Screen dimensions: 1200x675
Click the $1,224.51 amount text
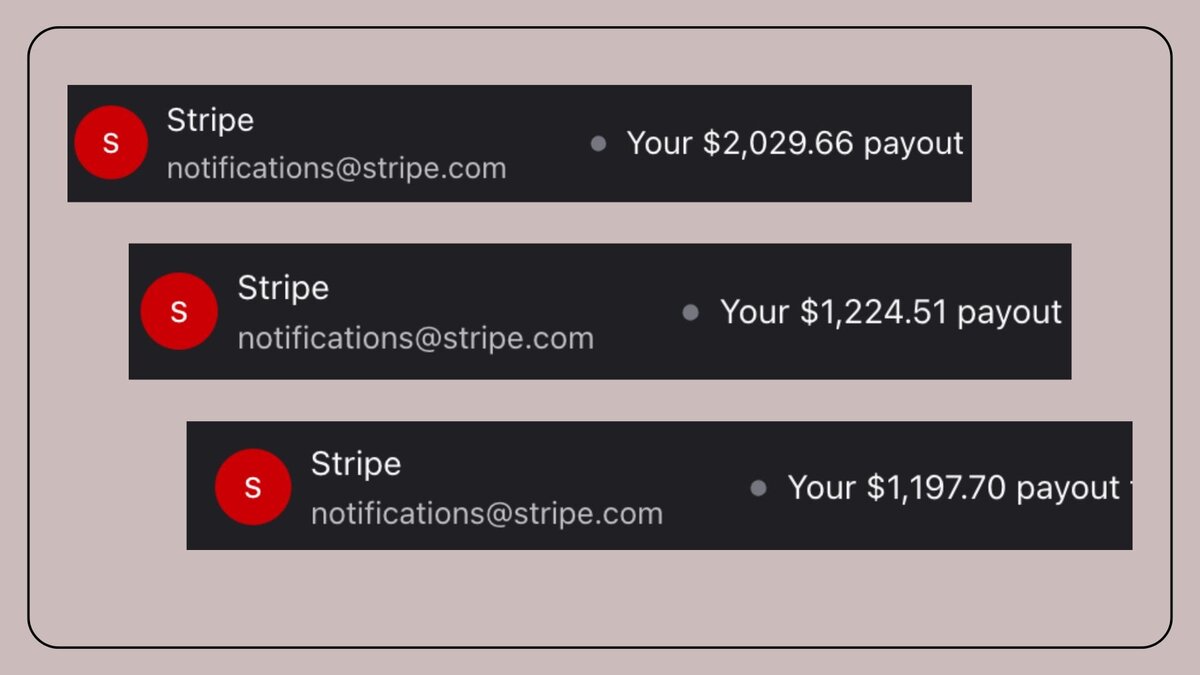pyautogui.click(x=873, y=312)
